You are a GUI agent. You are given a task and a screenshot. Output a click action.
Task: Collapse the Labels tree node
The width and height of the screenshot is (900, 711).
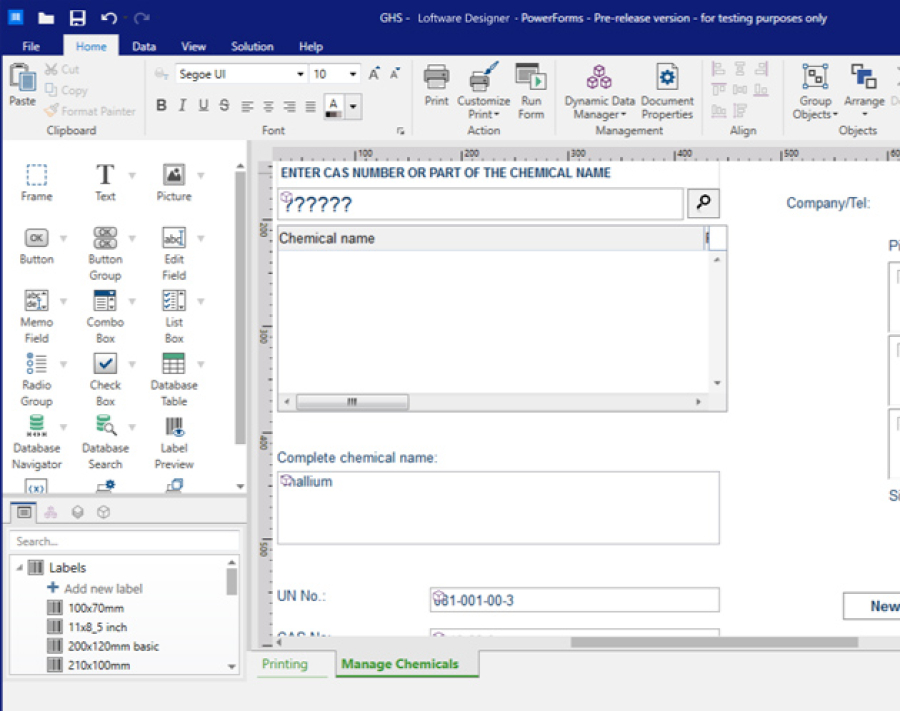pyautogui.click(x=20, y=567)
